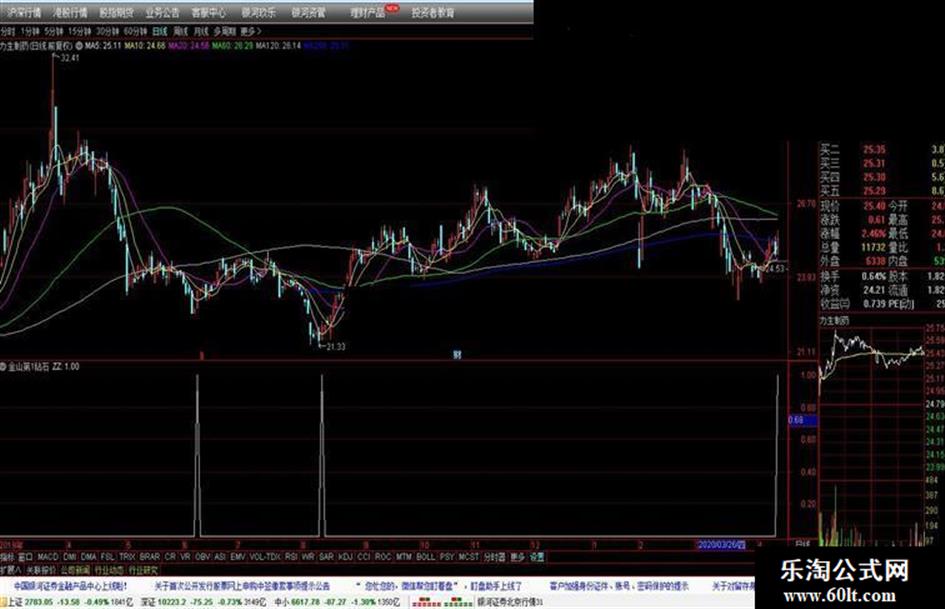
Task: Switch to the 关联报价 tab
Action: click(x=40, y=570)
